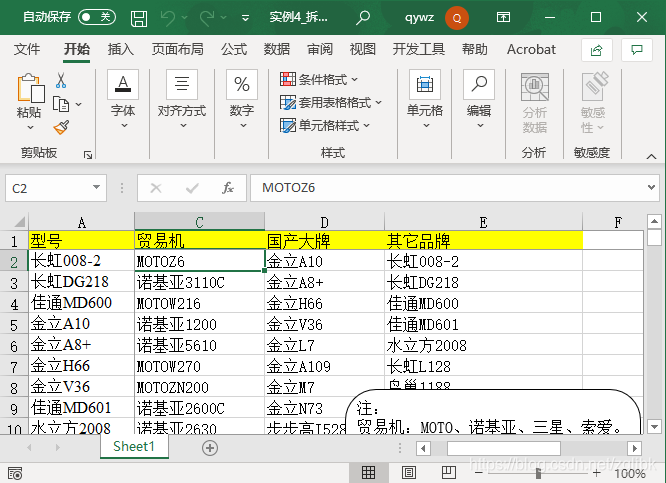Open Customize Quick Access Toolbar dropdown
Image resolution: width=666 pixels, height=483 pixels.
245,18
